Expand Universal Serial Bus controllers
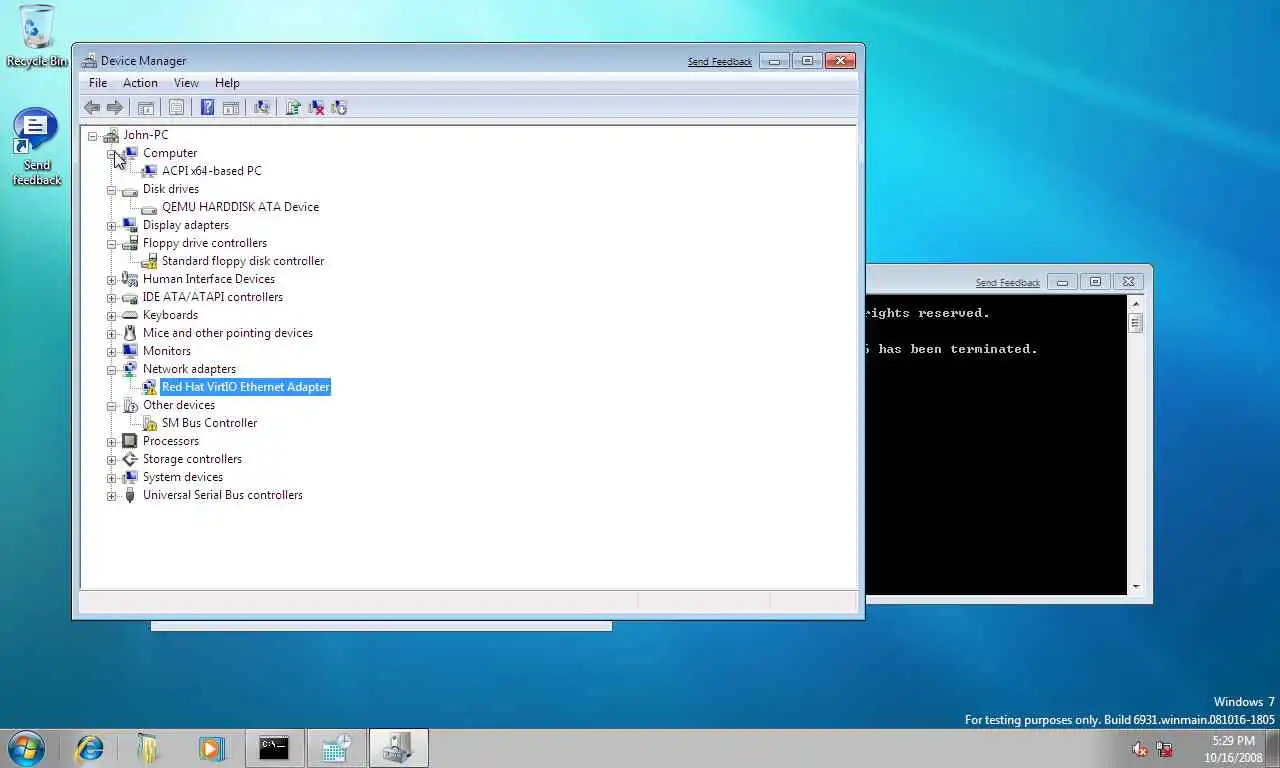This screenshot has width=1280, height=768. [x=112, y=496]
